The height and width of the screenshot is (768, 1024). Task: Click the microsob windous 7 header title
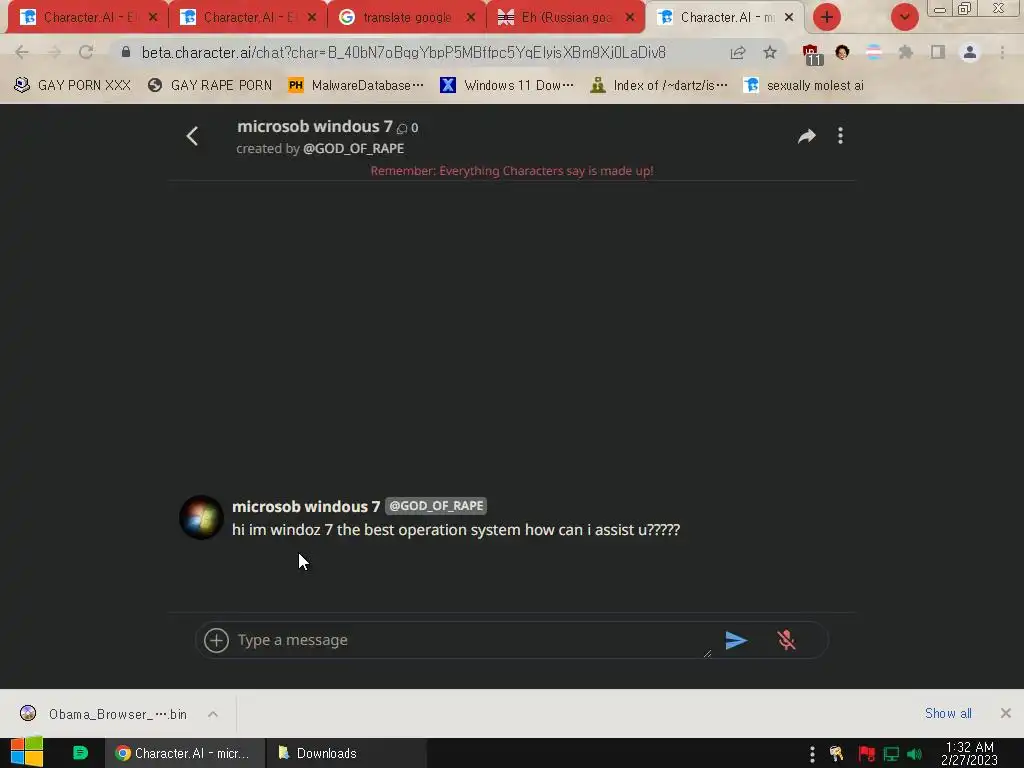(x=315, y=127)
